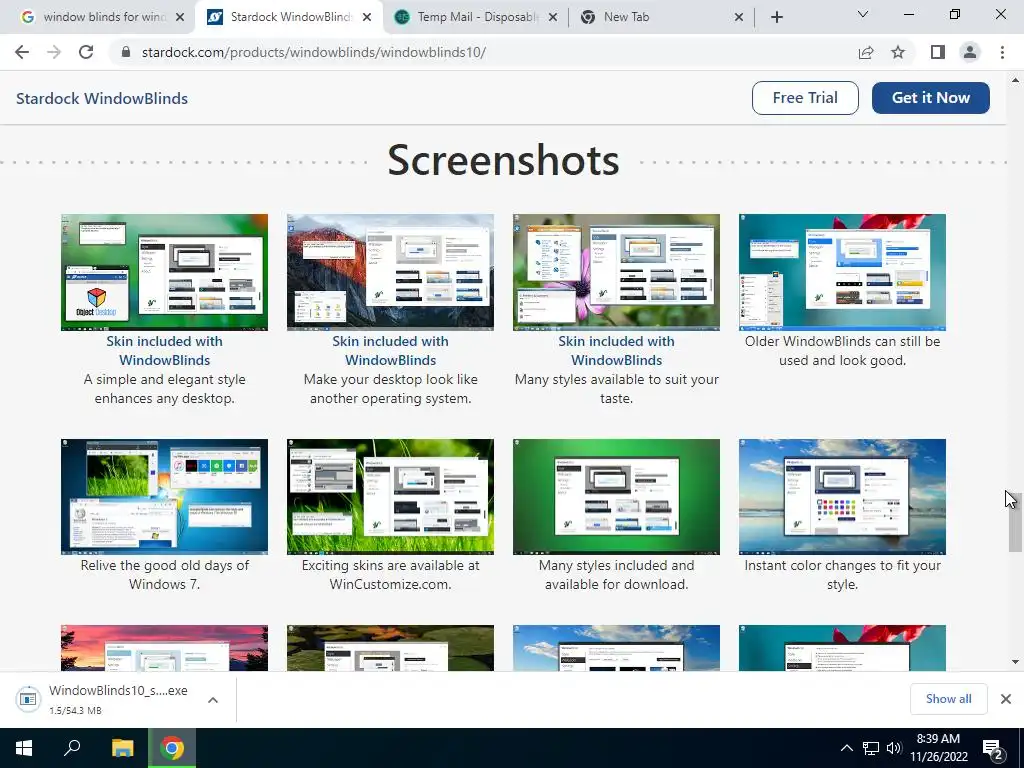Open the Object Desktop green screenshot thumbnail
Viewport: 1024px width, 768px height.
point(165,272)
